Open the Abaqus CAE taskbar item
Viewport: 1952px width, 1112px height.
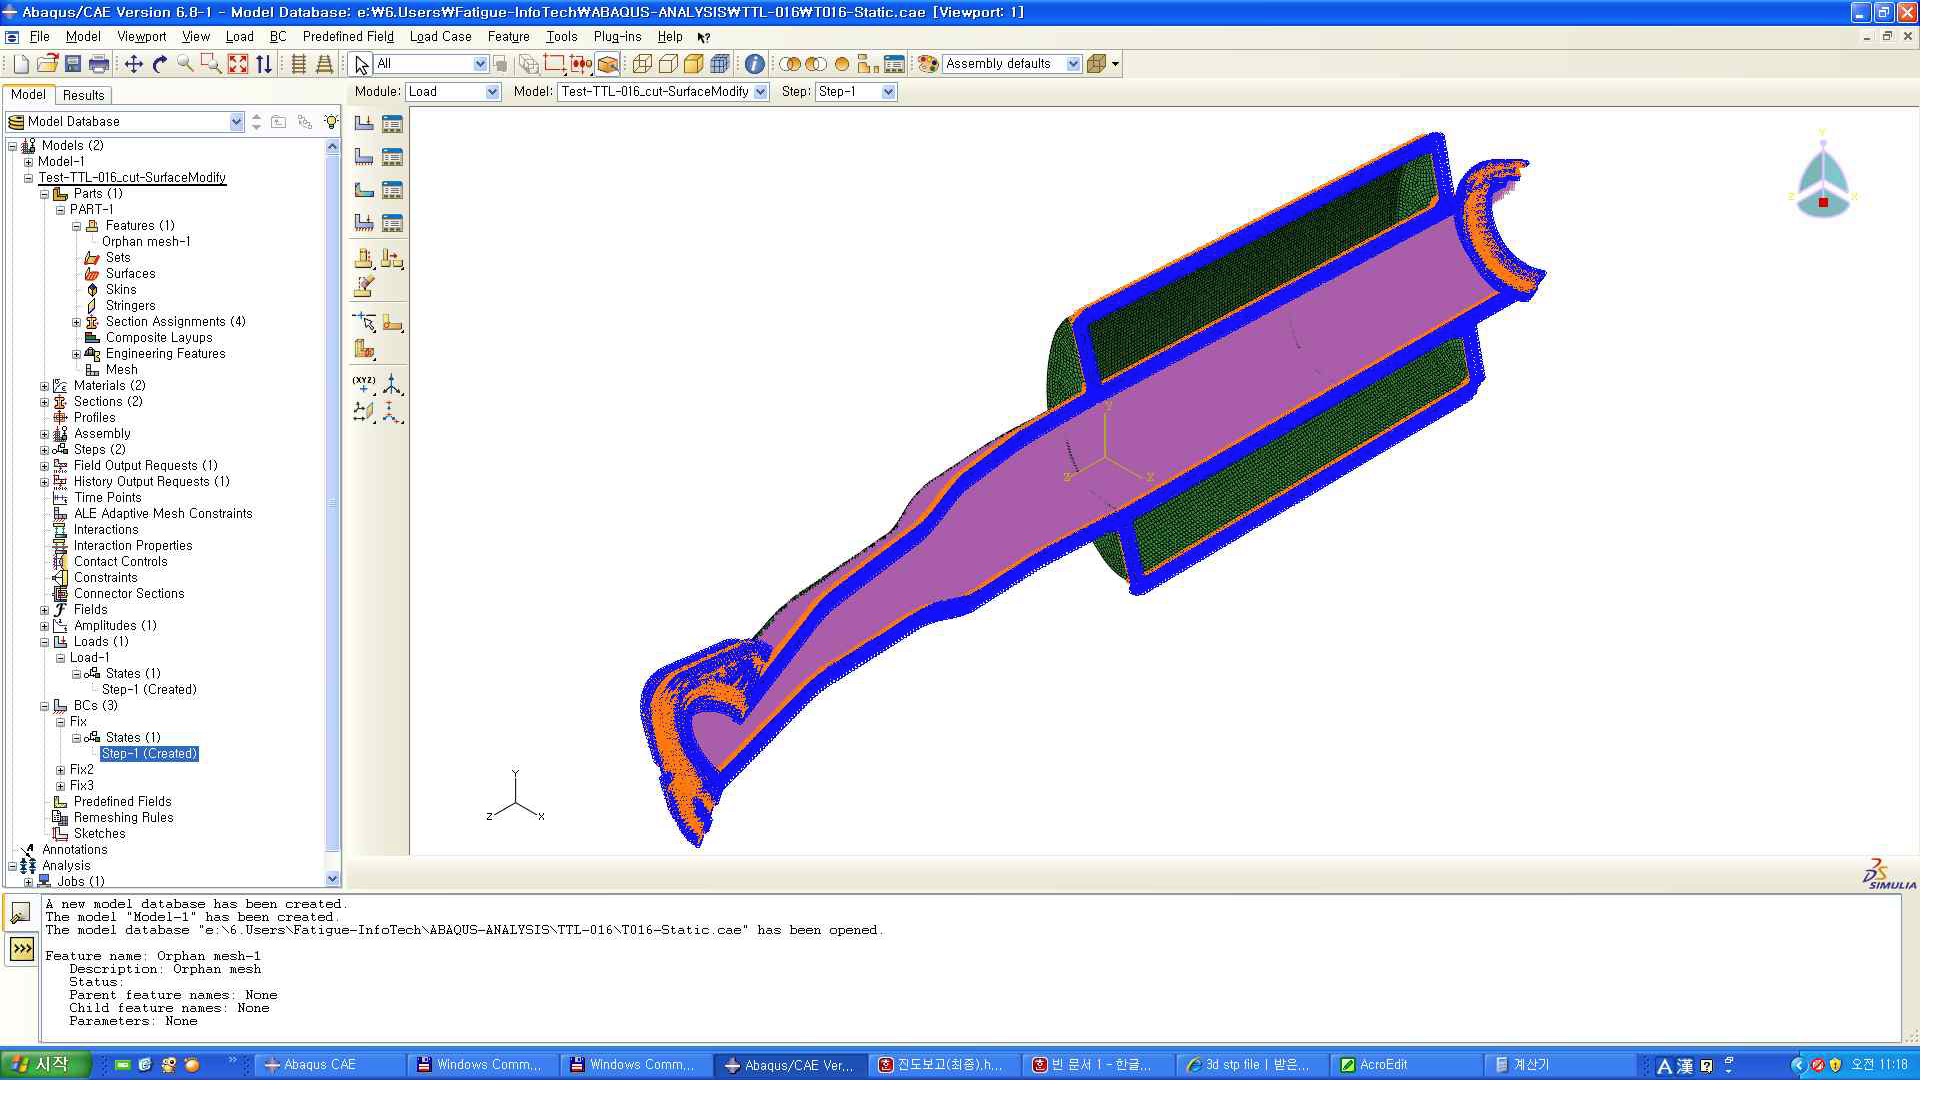[x=330, y=1065]
